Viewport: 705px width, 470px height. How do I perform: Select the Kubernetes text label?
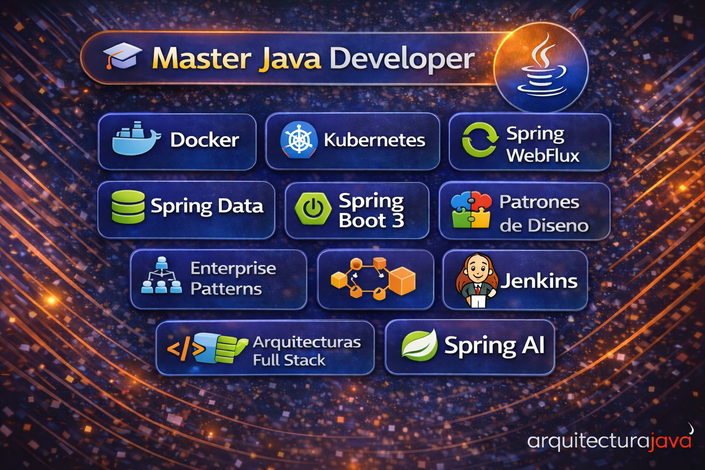point(375,141)
